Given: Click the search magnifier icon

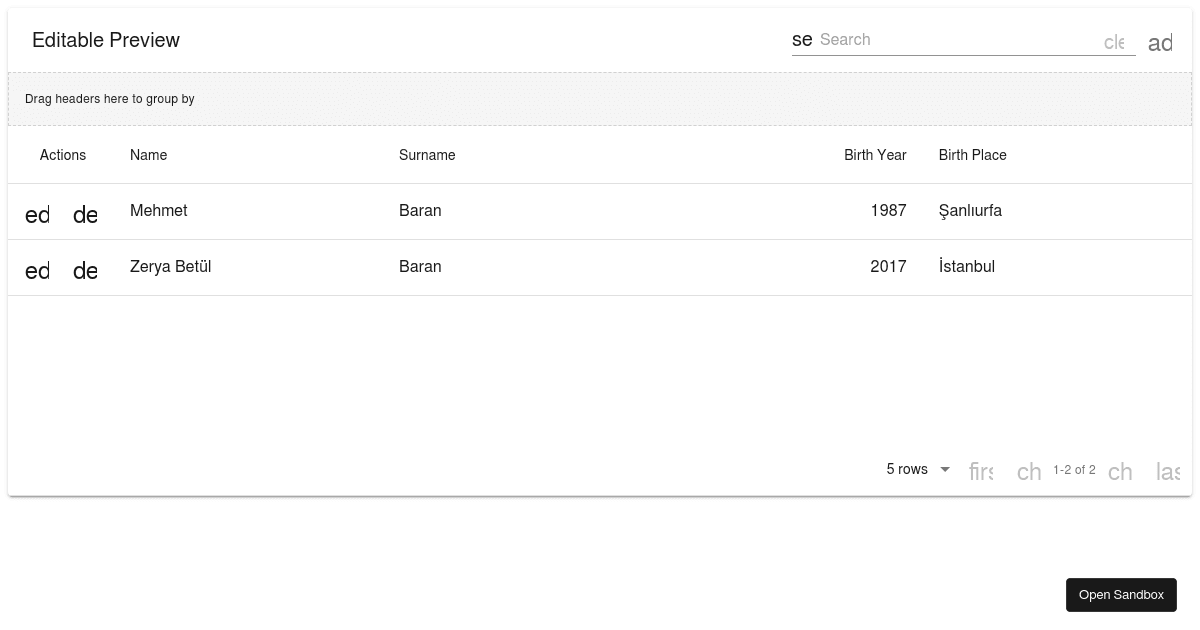Looking at the screenshot, I should (x=802, y=40).
